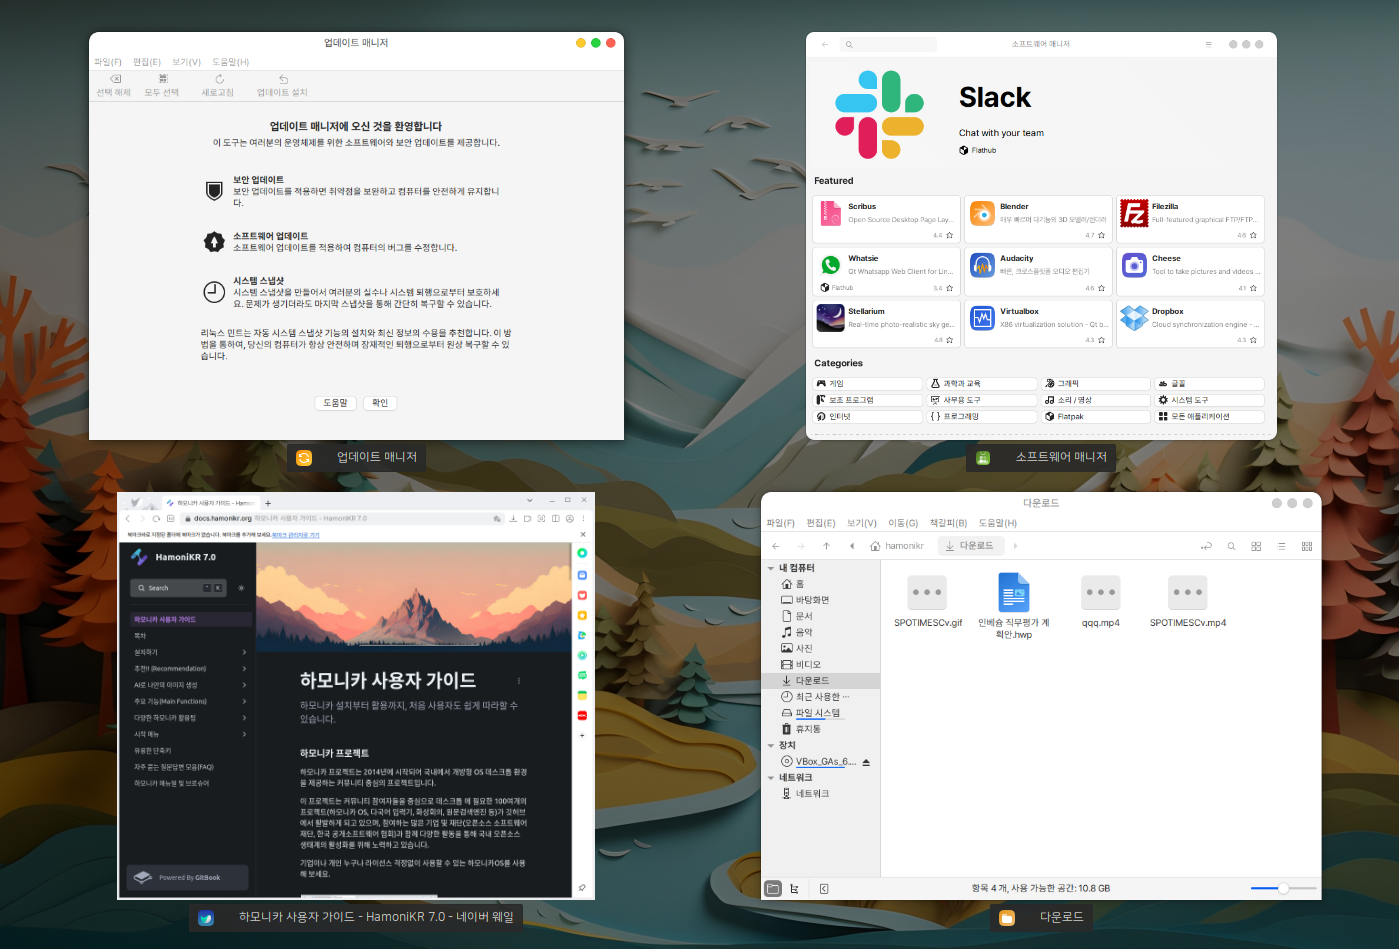Viewport: 1399px width, 949px height.
Task: Show tree view in file manager sidebar
Action: pos(795,888)
